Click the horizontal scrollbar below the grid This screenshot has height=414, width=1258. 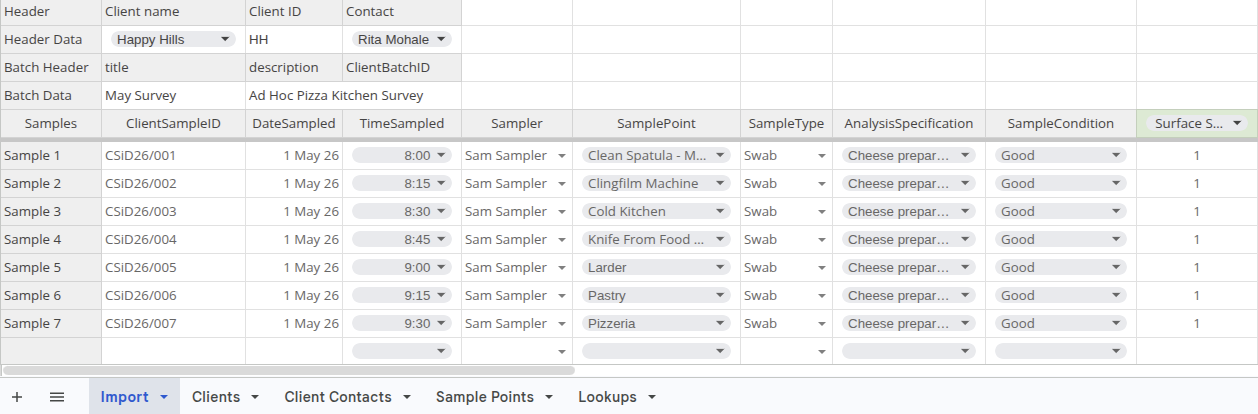coord(290,370)
